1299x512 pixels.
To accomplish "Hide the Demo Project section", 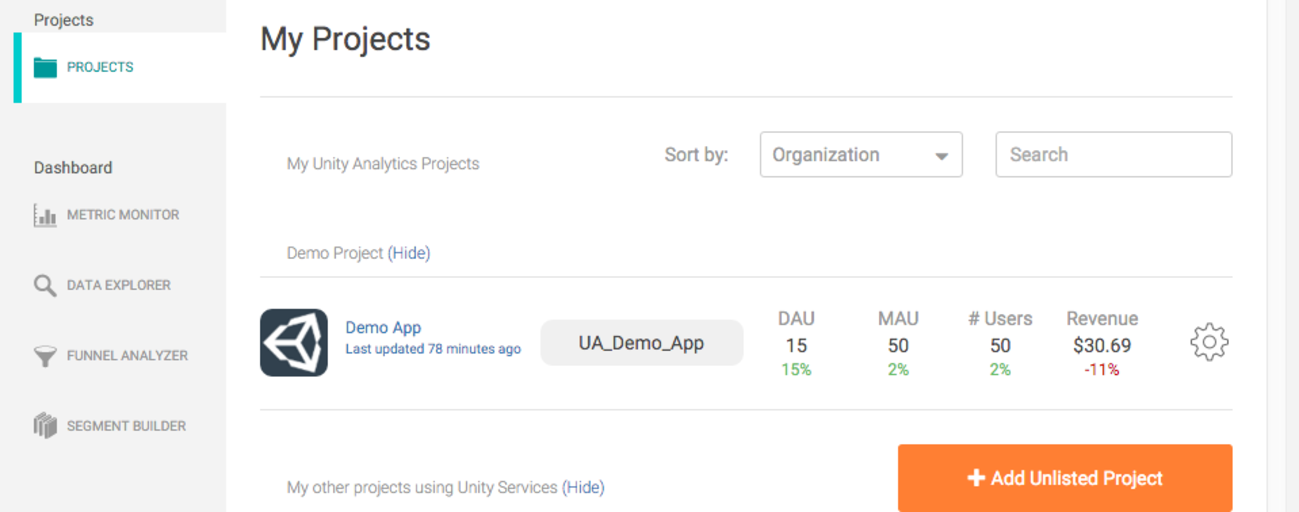I will [x=409, y=253].
